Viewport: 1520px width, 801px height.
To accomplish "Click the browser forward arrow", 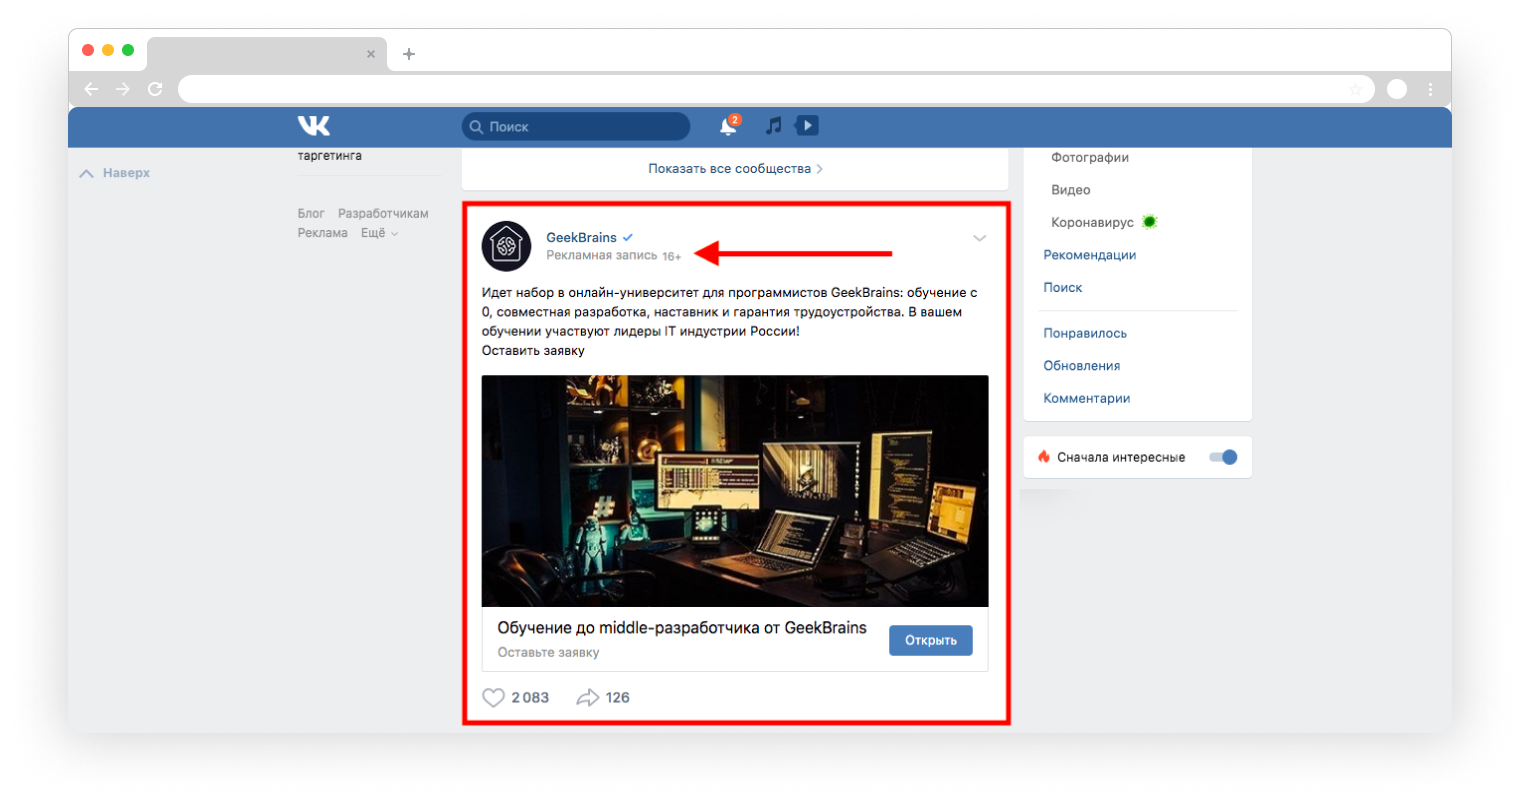I will tap(123, 89).
